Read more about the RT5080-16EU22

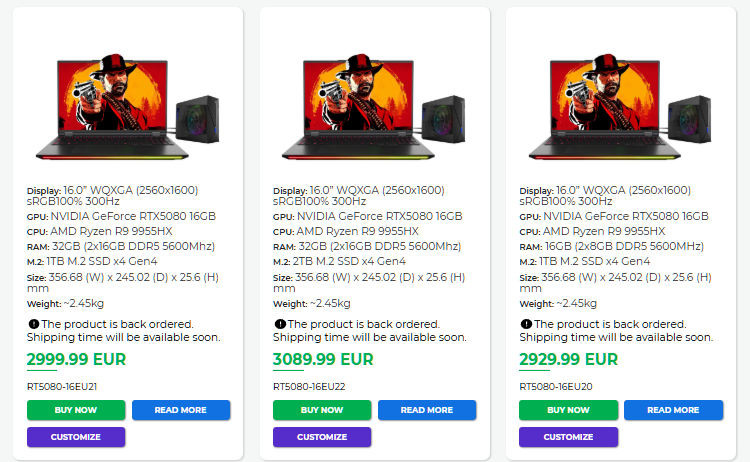(x=427, y=410)
